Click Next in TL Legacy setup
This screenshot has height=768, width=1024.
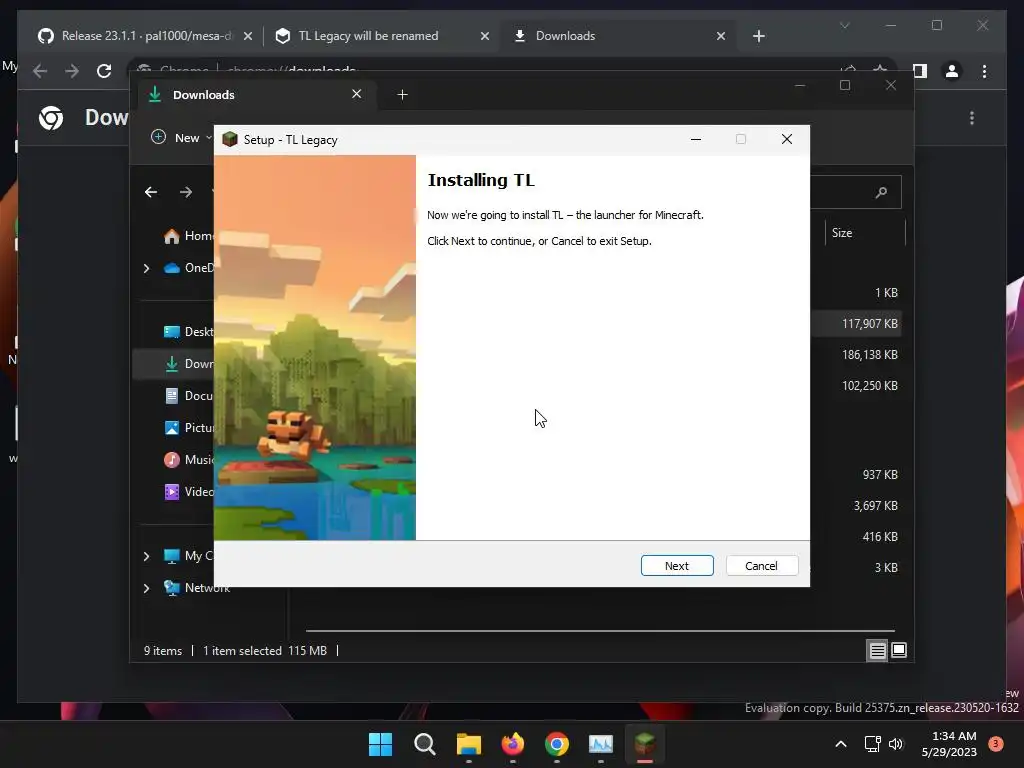coord(677,566)
